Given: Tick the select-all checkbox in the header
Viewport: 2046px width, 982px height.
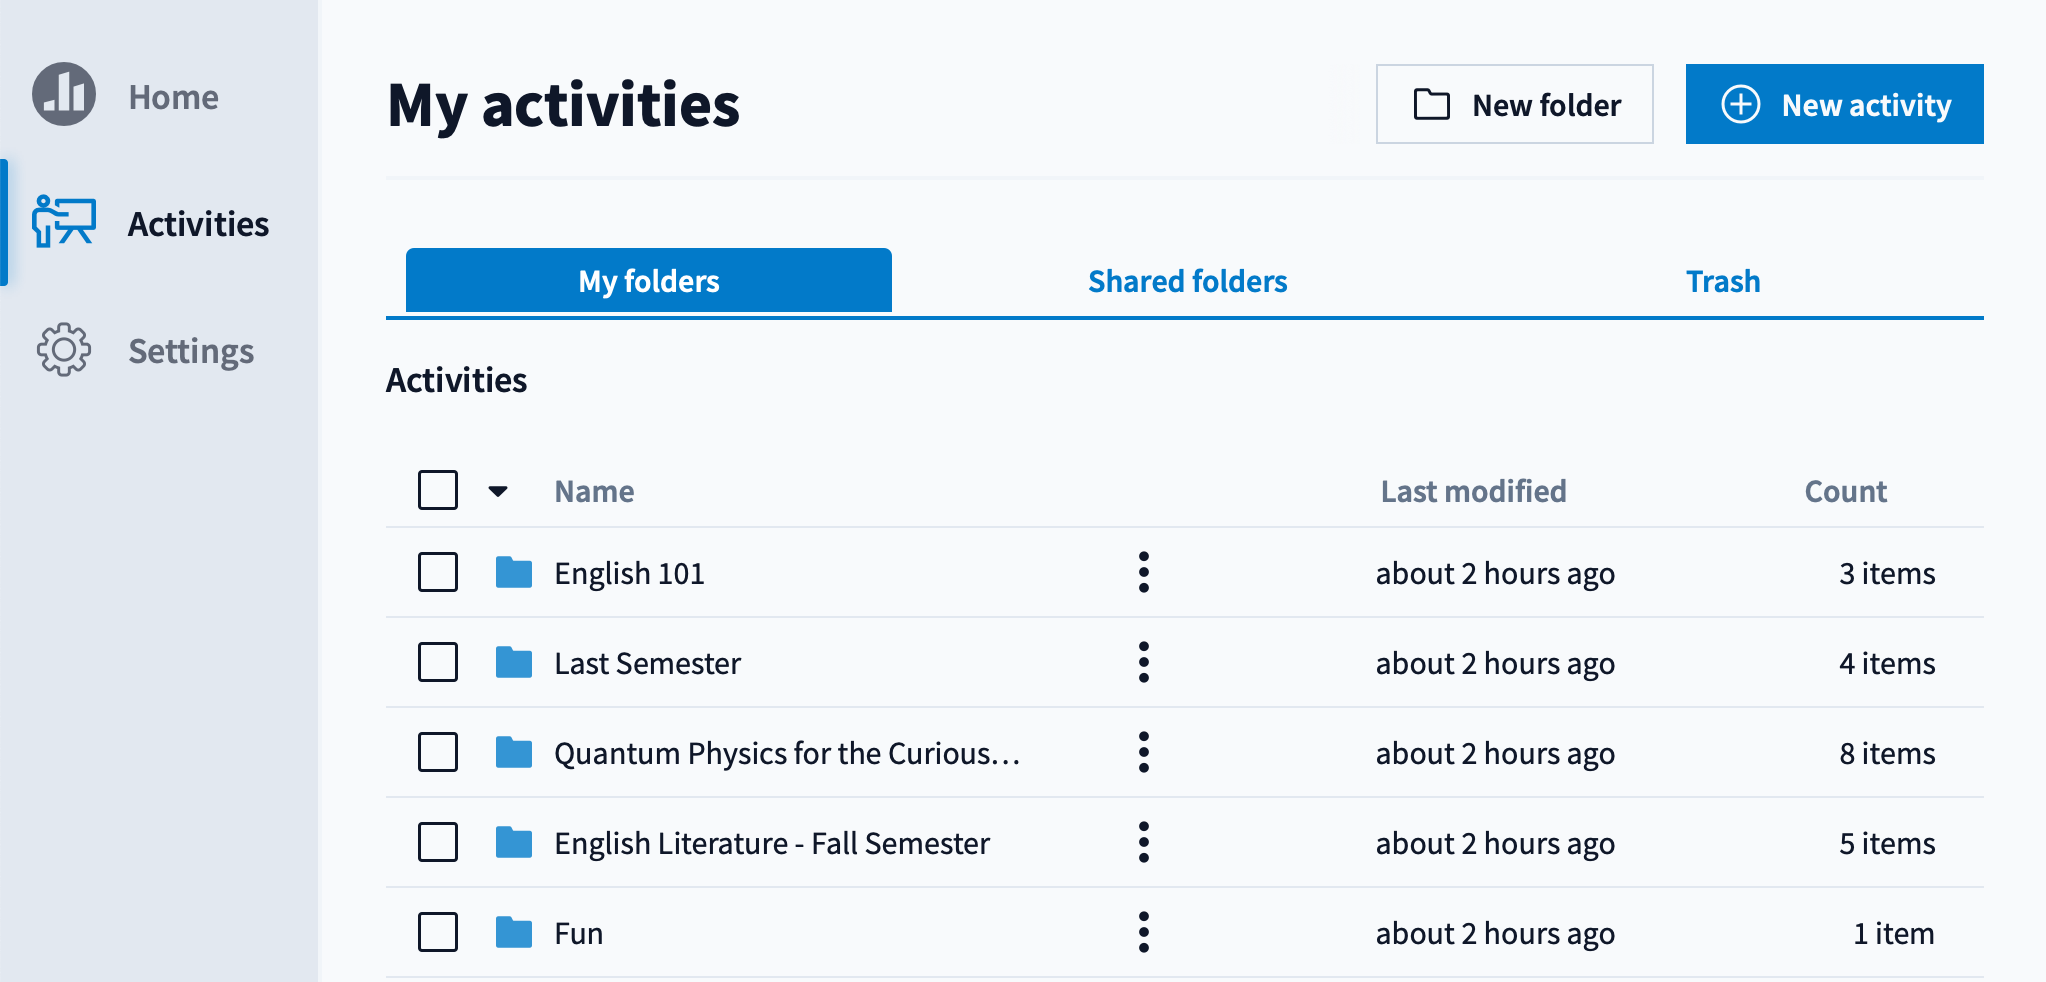Looking at the screenshot, I should [x=438, y=490].
